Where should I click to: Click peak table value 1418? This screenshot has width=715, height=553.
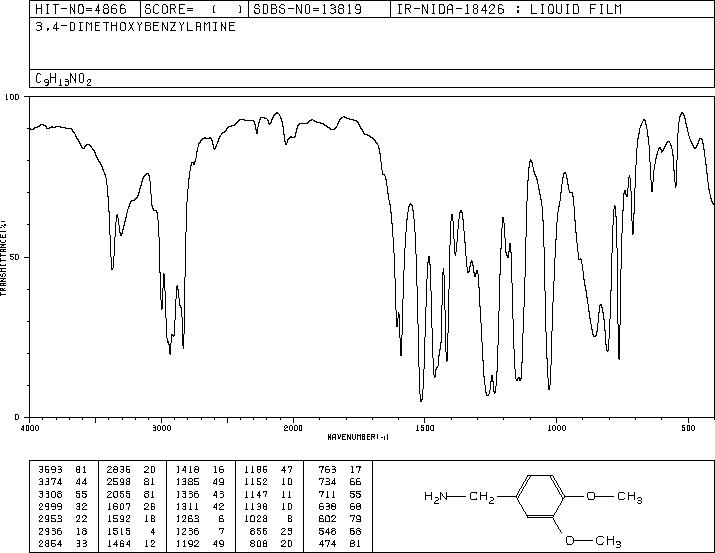click(x=187, y=470)
